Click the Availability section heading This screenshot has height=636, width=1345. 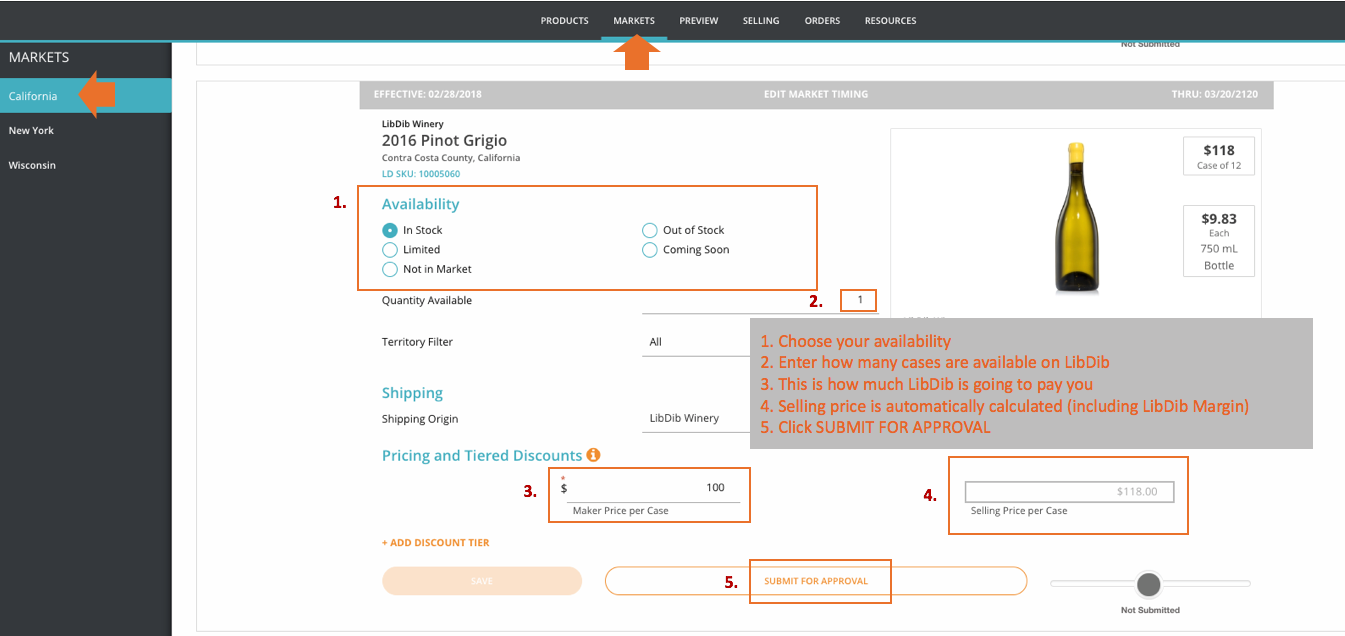coord(420,204)
